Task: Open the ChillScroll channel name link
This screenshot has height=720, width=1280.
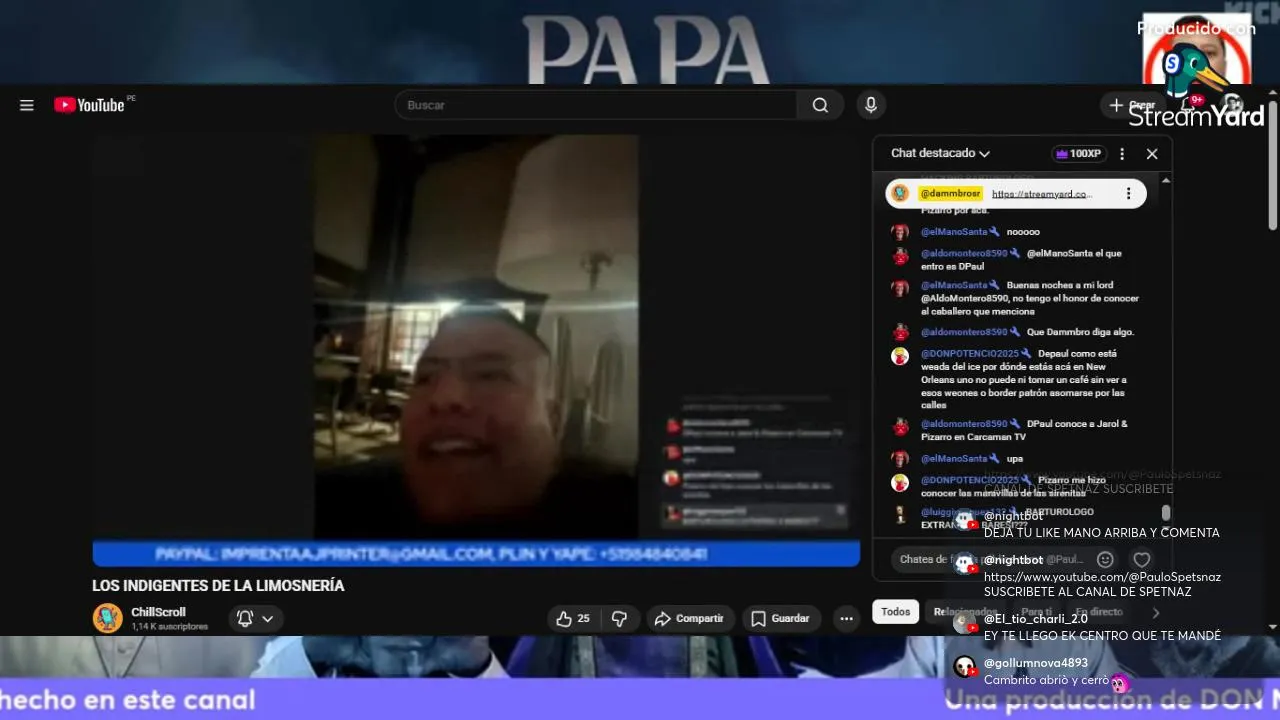Action: [x=158, y=612]
